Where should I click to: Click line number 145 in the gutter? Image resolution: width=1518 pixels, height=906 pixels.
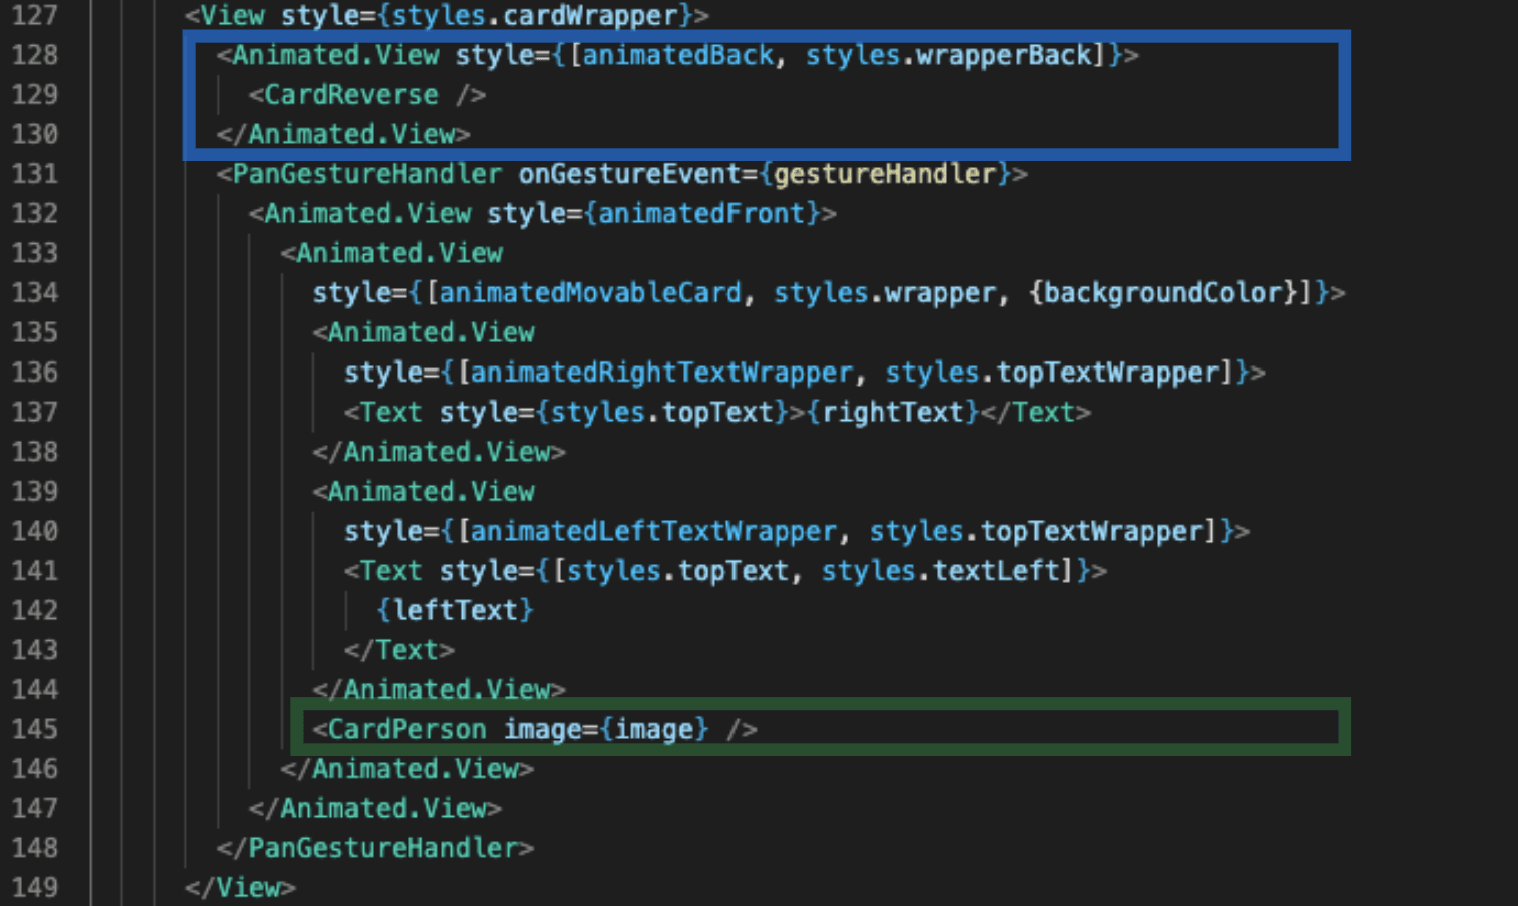34,729
